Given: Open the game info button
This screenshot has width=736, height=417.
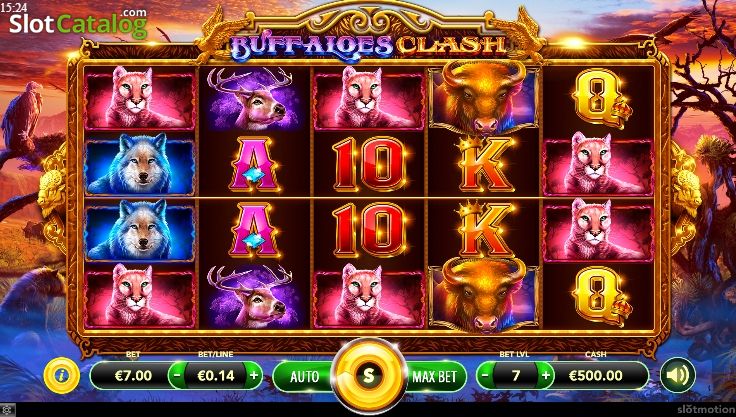Looking at the screenshot, I should (x=61, y=375).
